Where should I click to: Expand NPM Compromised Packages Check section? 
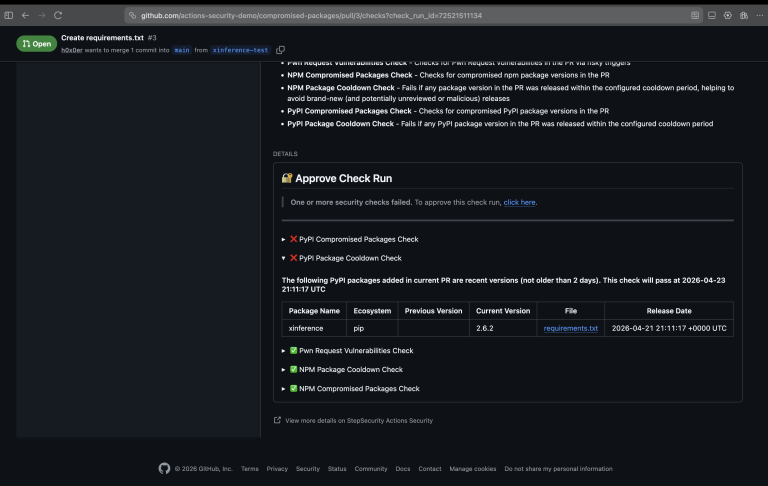click(x=284, y=389)
